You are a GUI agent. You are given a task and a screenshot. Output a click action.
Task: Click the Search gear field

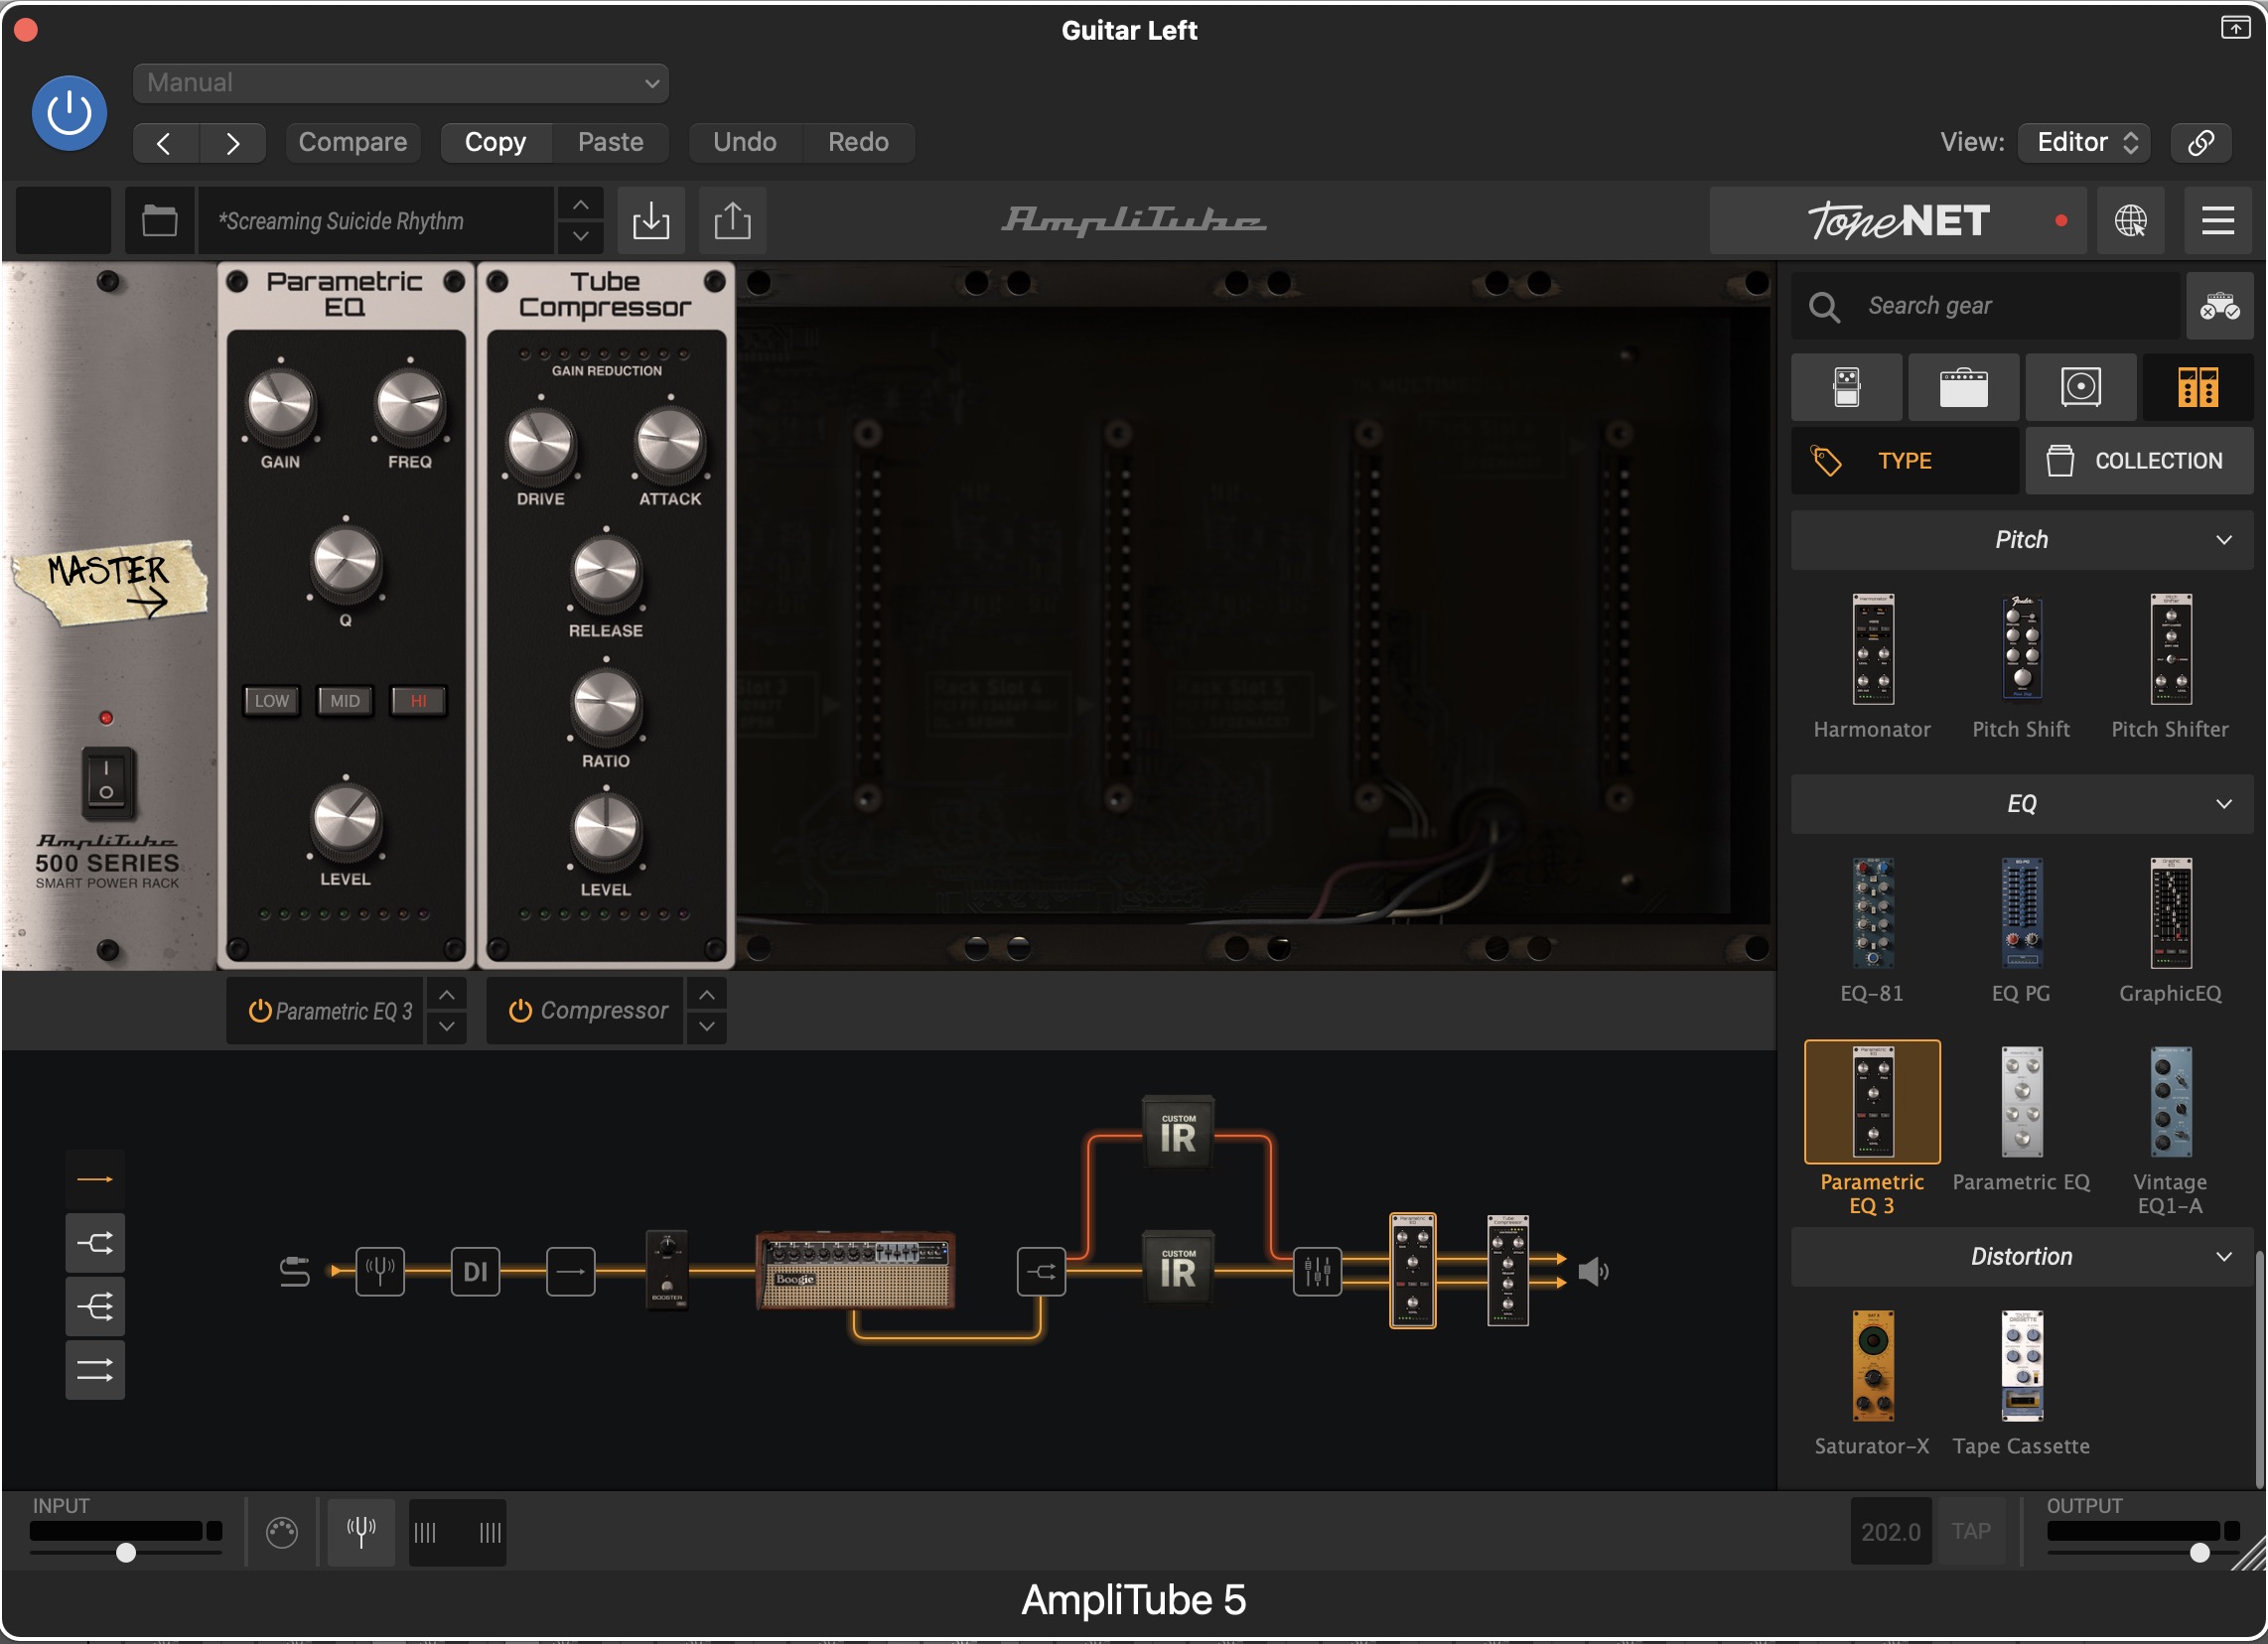1986,306
